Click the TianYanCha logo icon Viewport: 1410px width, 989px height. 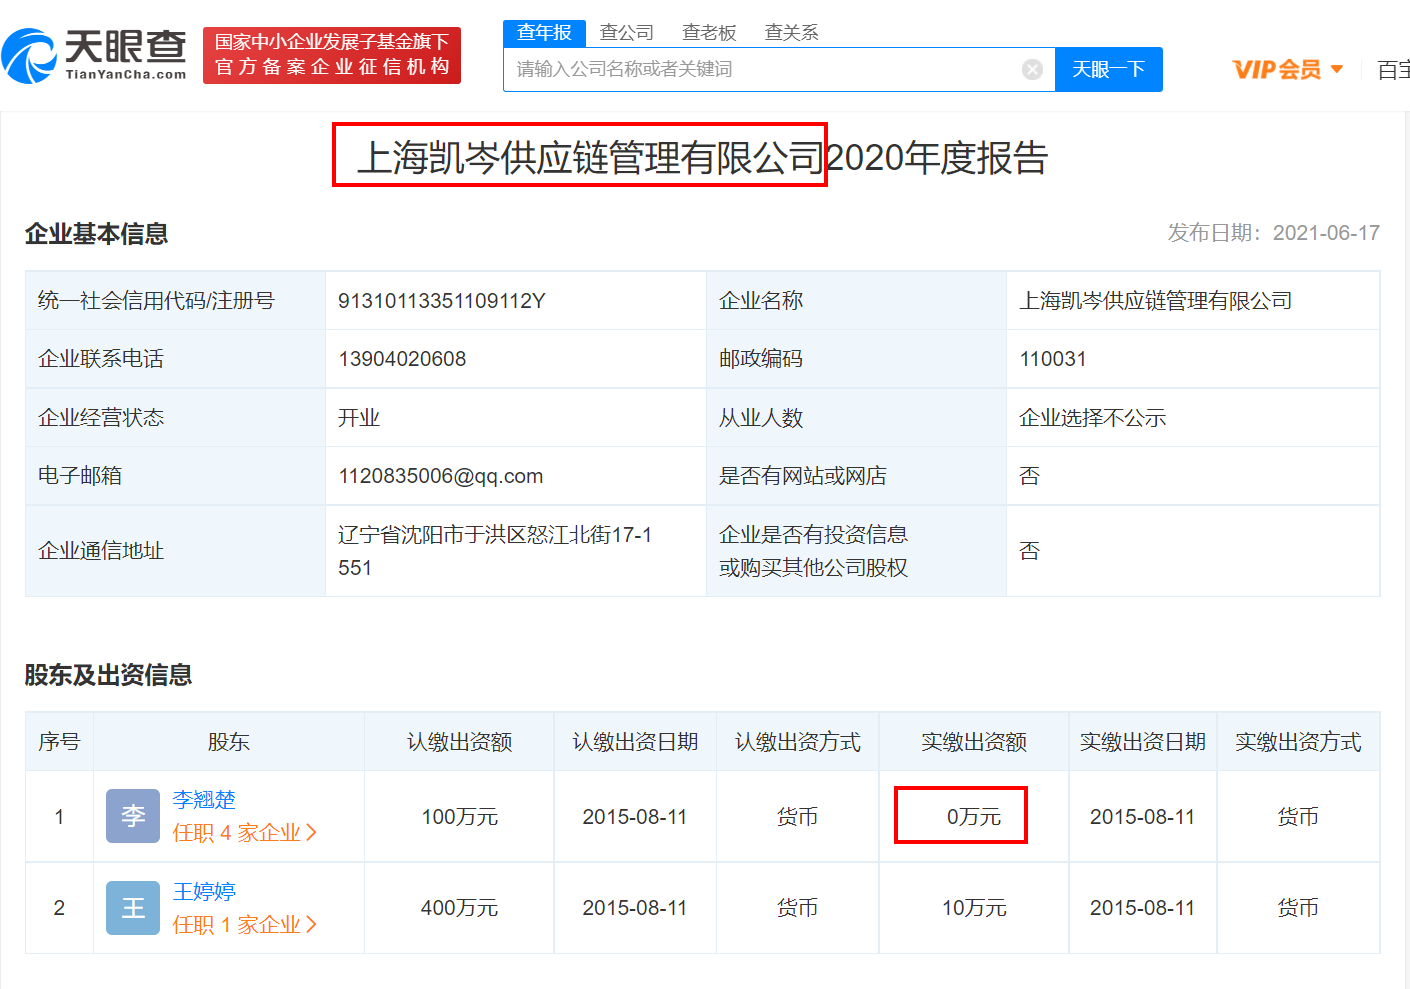[x=28, y=56]
